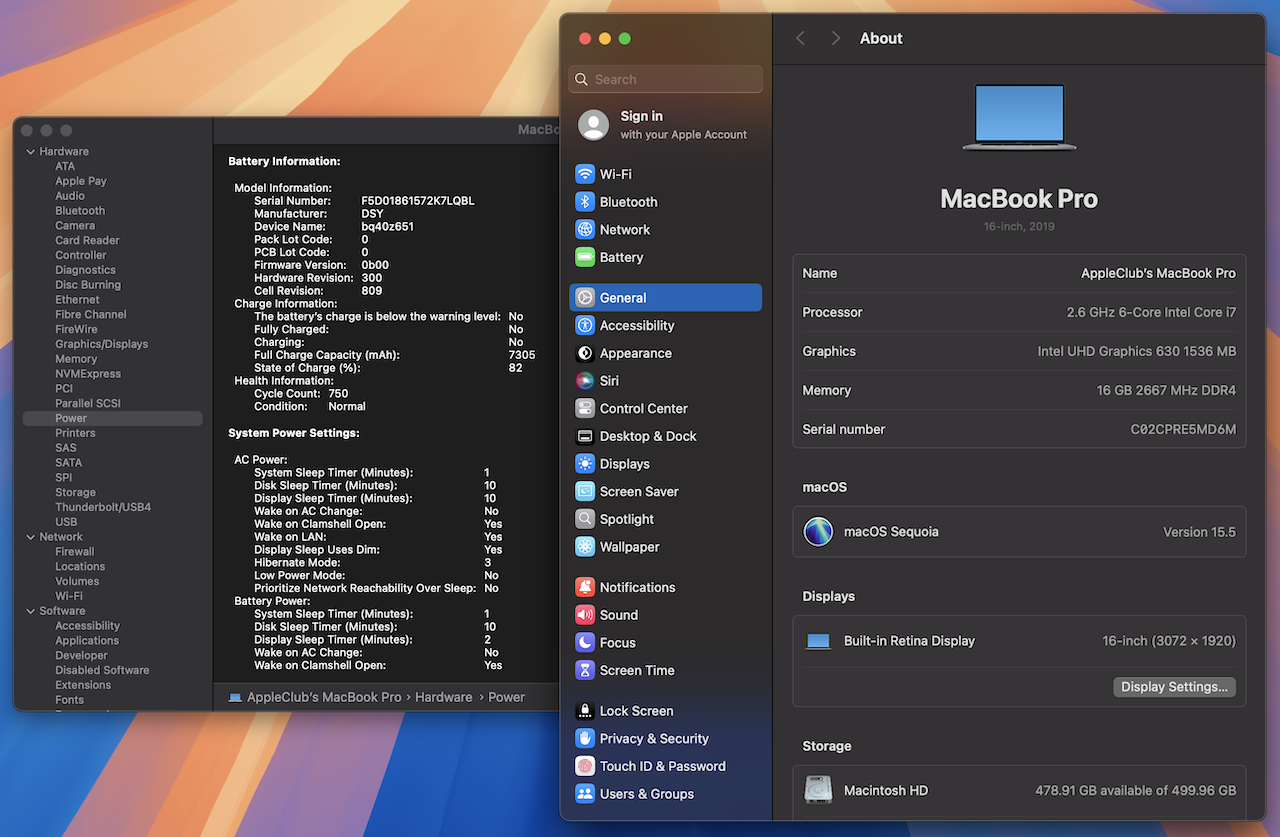Viewport: 1280px width, 837px height.
Task: Click processor value 2.6 GHz 6-Core Intel Core i7
Action: (1151, 312)
